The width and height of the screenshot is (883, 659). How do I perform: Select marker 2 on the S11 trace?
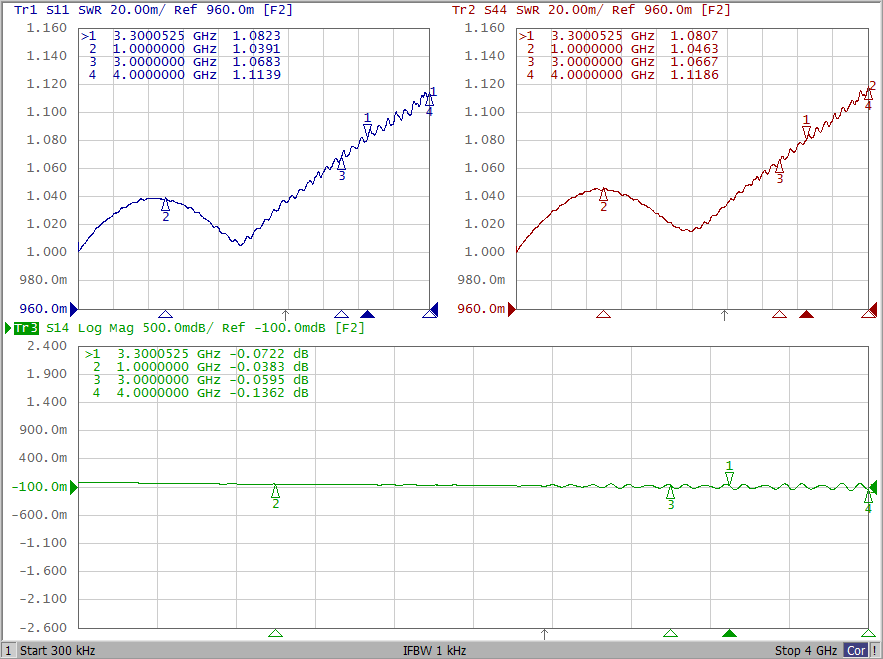(166, 205)
